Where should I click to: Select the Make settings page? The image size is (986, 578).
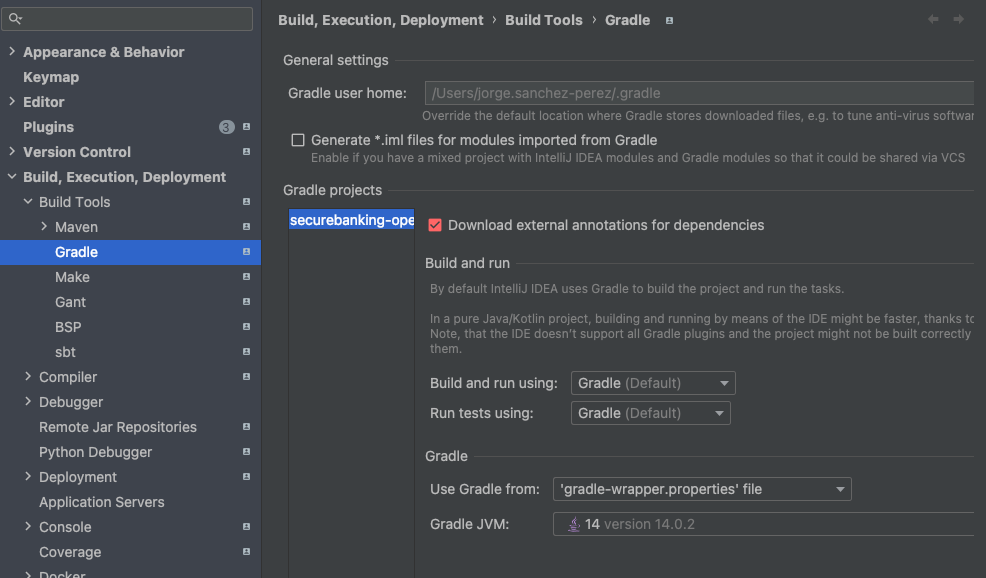72,277
